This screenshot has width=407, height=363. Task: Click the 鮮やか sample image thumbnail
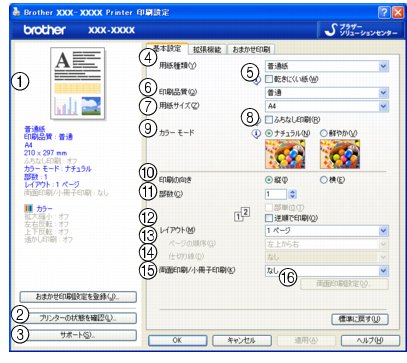(340, 154)
